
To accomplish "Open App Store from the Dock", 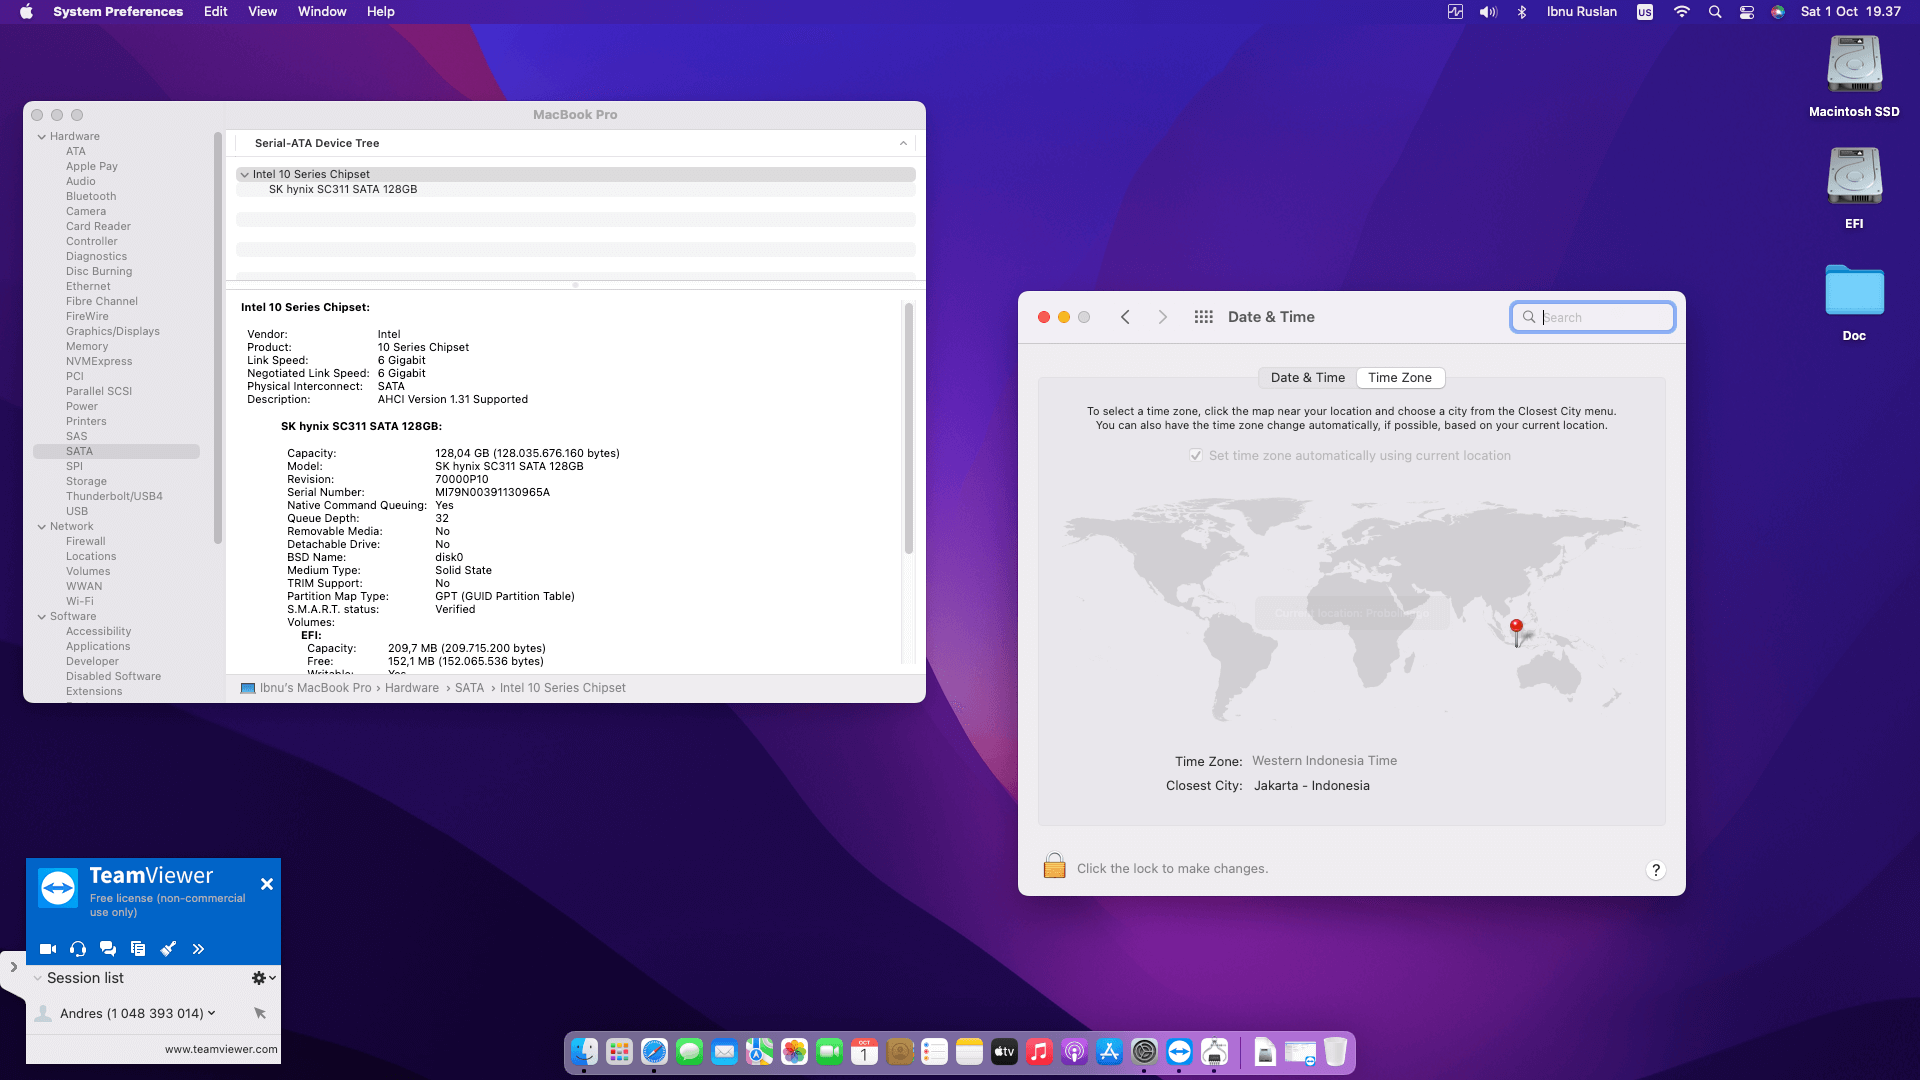I will tap(1109, 1052).
